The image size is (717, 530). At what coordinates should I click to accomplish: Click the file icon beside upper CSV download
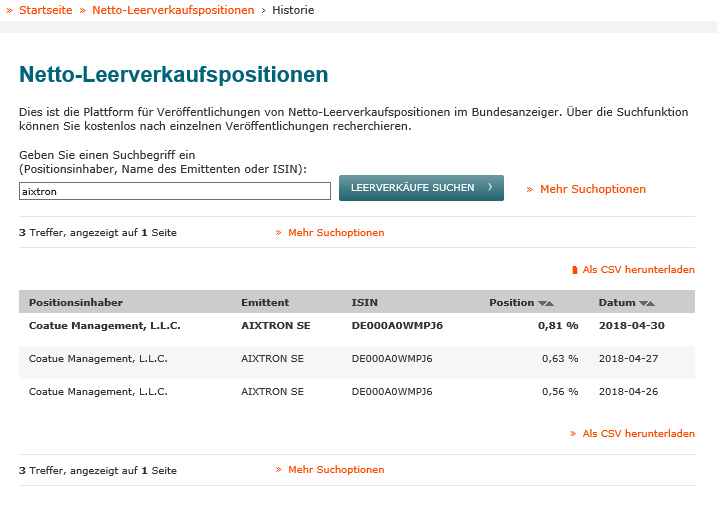[x=575, y=270]
